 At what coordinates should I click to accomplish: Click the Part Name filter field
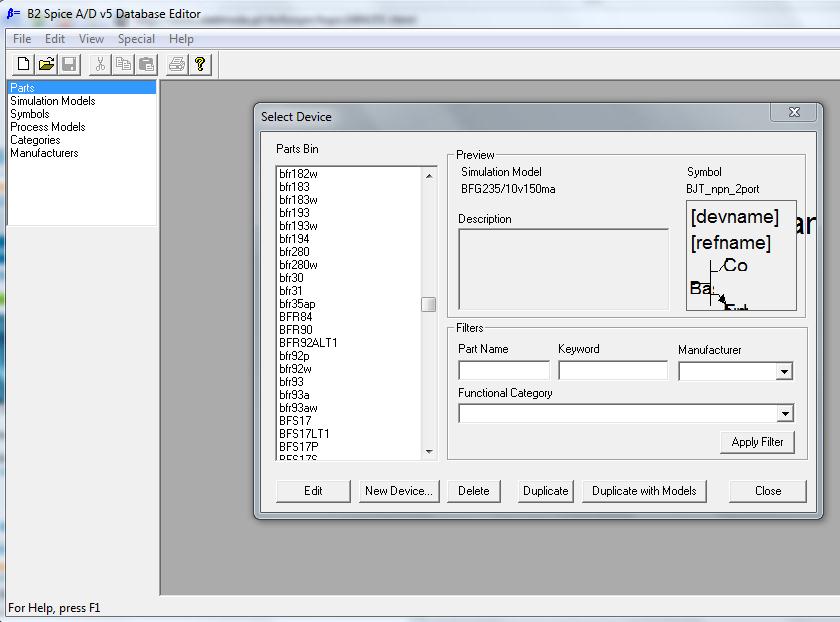tap(504, 370)
